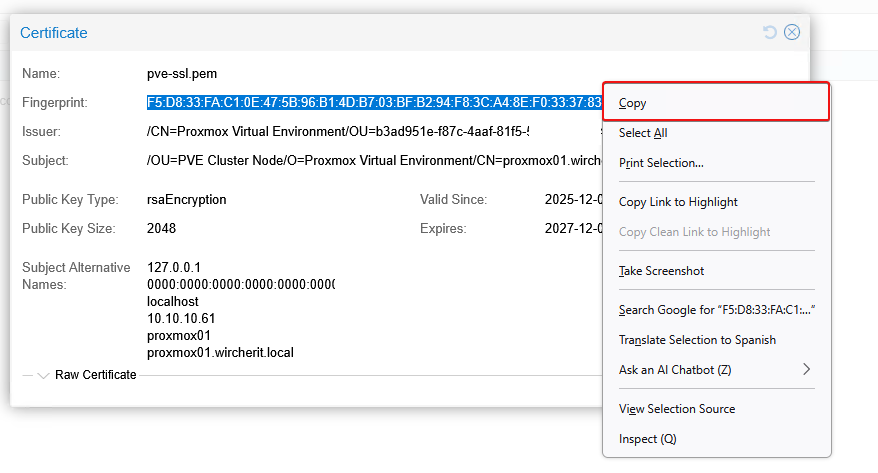Click Print Selection... menu entry
This screenshot has height=473, width=878.
point(661,163)
